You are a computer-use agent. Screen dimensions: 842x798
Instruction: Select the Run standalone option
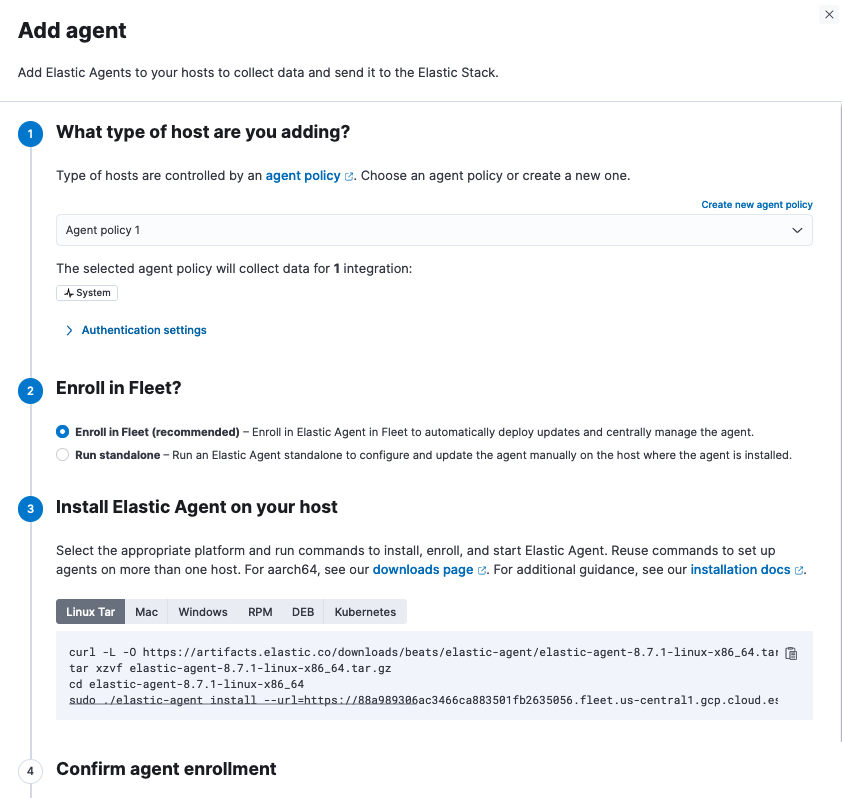pos(62,455)
